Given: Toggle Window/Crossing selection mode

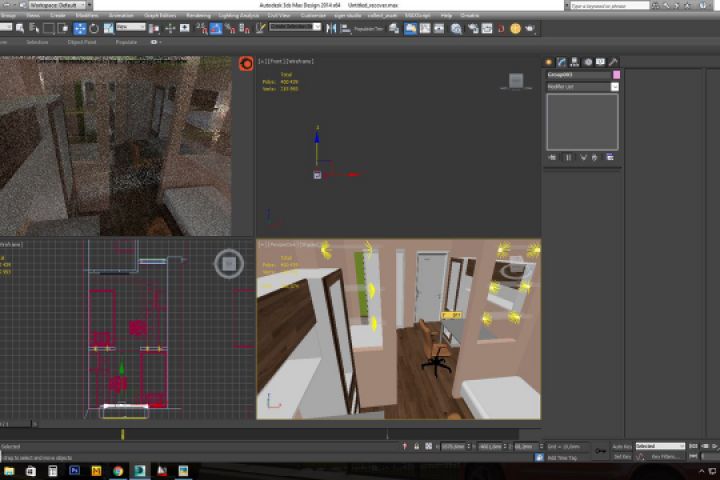Looking at the screenshot, I should (x=62, y=28).
